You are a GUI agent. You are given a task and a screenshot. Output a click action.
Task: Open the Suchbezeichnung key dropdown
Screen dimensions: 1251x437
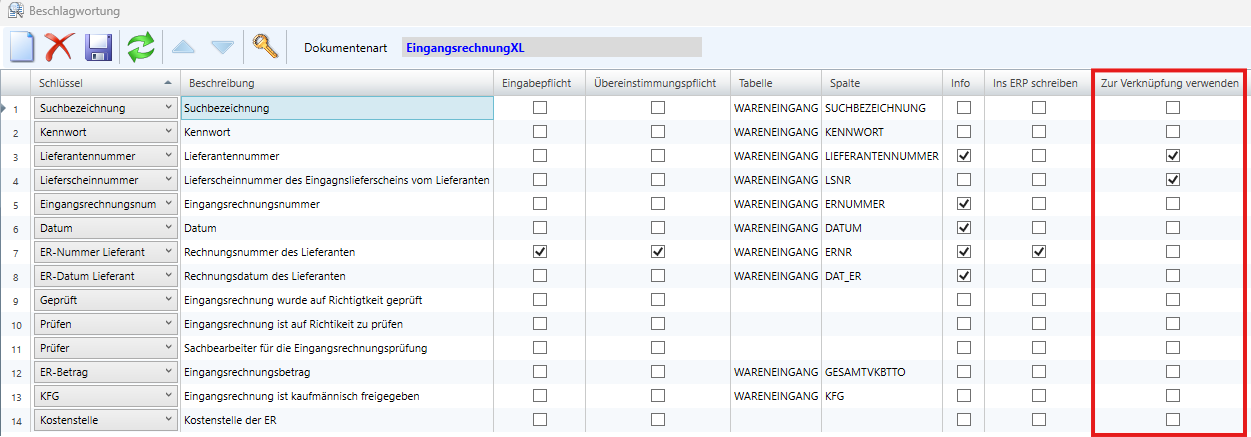pyautogui.click(x=167, y=108)
